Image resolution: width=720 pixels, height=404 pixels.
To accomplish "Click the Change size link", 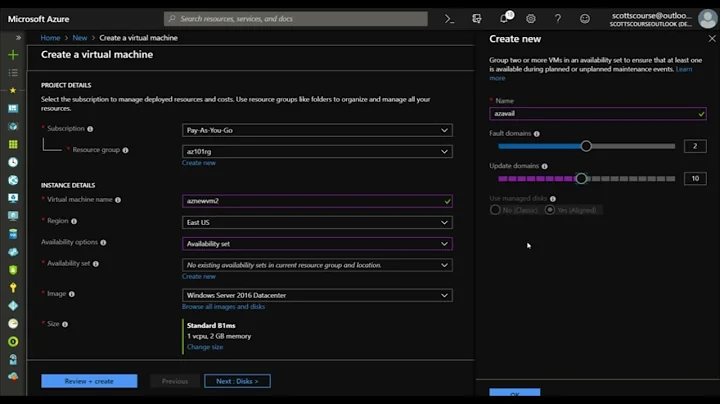I will tap(205, 347).
